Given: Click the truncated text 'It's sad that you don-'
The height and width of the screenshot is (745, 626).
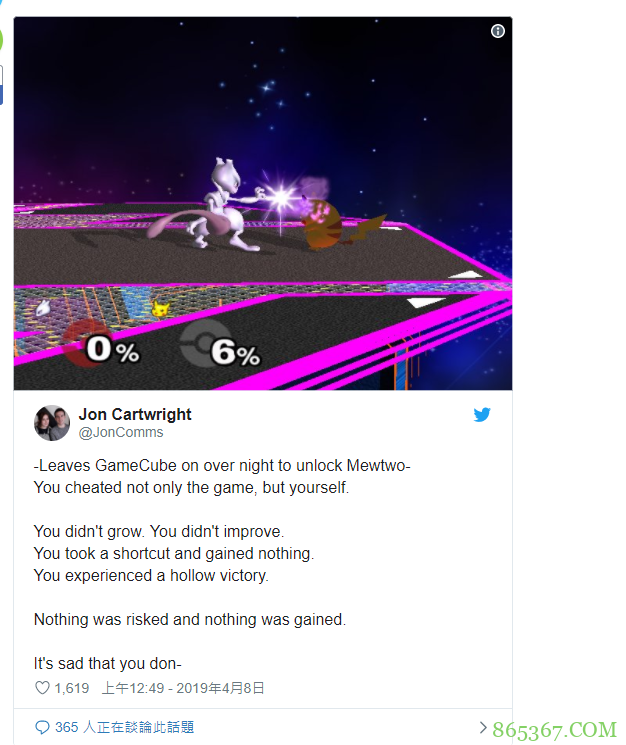Looking at the screenshot, I should coord(108,663).
